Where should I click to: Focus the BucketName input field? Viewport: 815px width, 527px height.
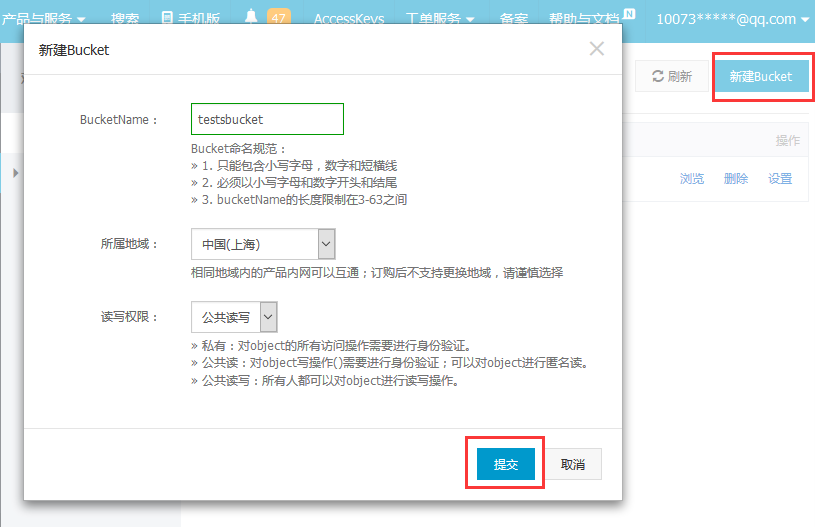267,119
